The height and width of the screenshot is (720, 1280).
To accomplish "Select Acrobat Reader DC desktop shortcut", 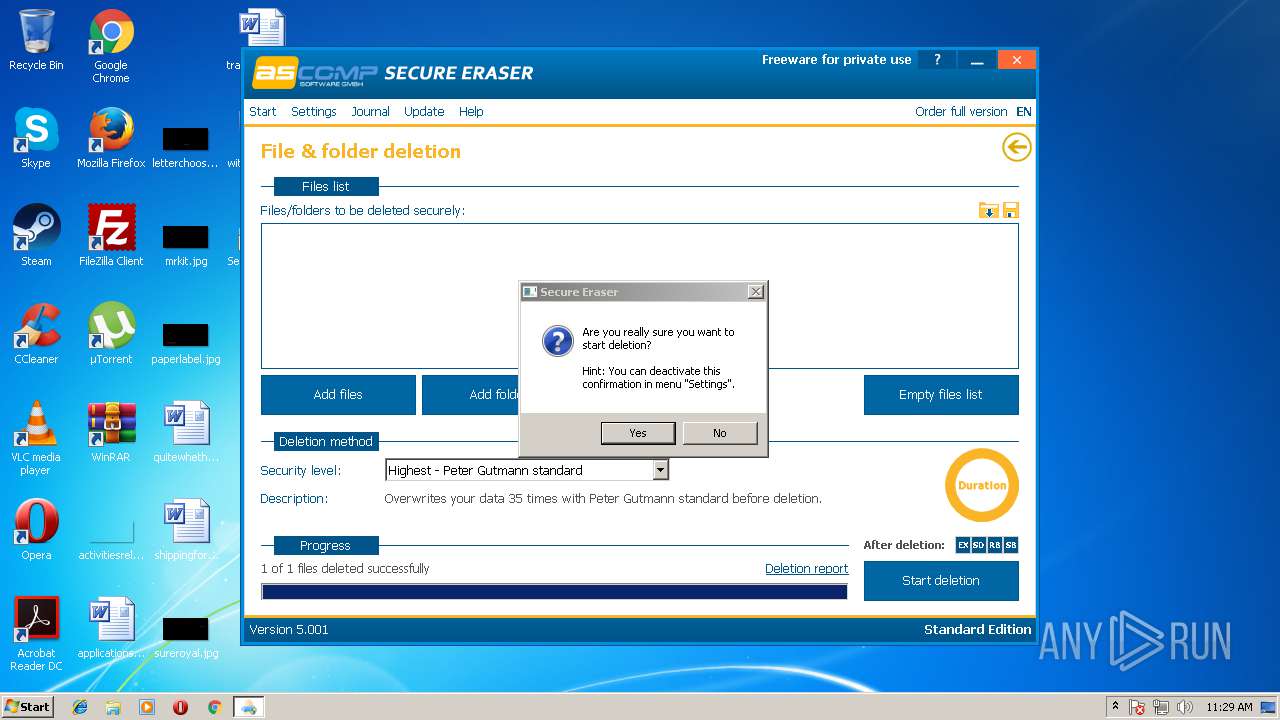I will click(36, 634).
